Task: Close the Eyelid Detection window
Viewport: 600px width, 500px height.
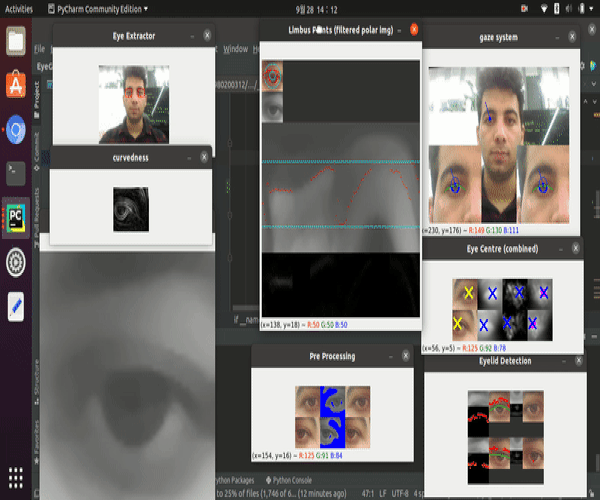Action: [x=579, y=360]
